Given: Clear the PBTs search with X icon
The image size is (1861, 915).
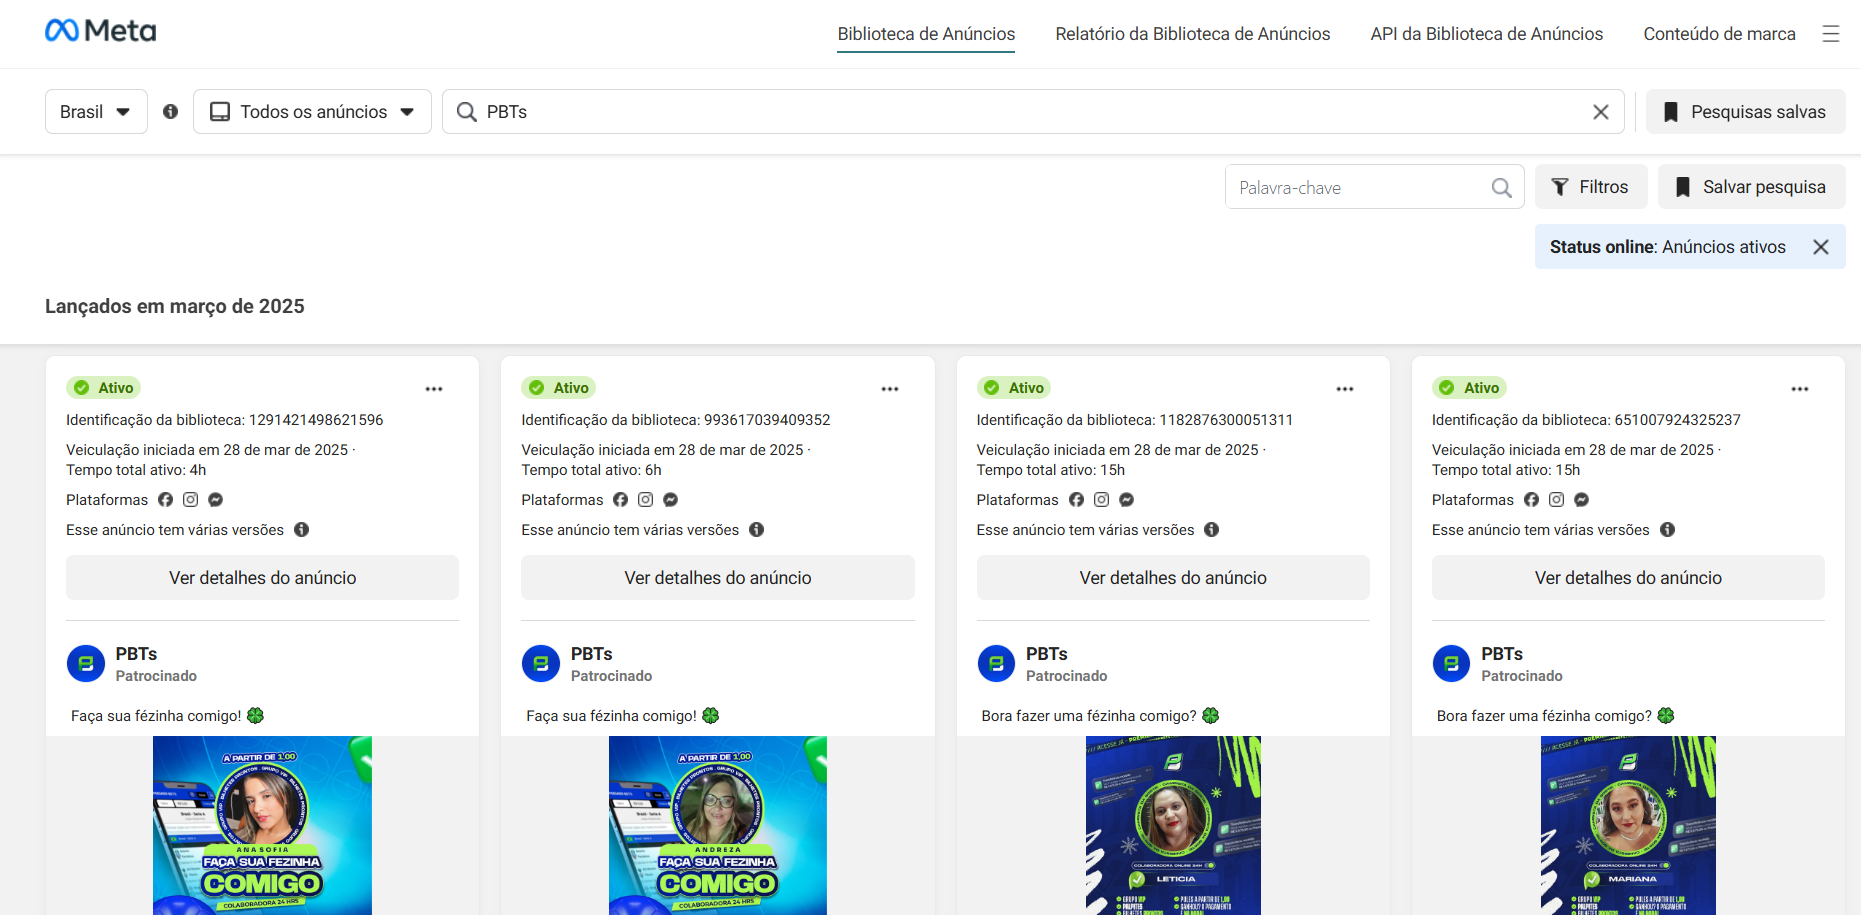Looking at the screenshot, I should click(1601, 112).
